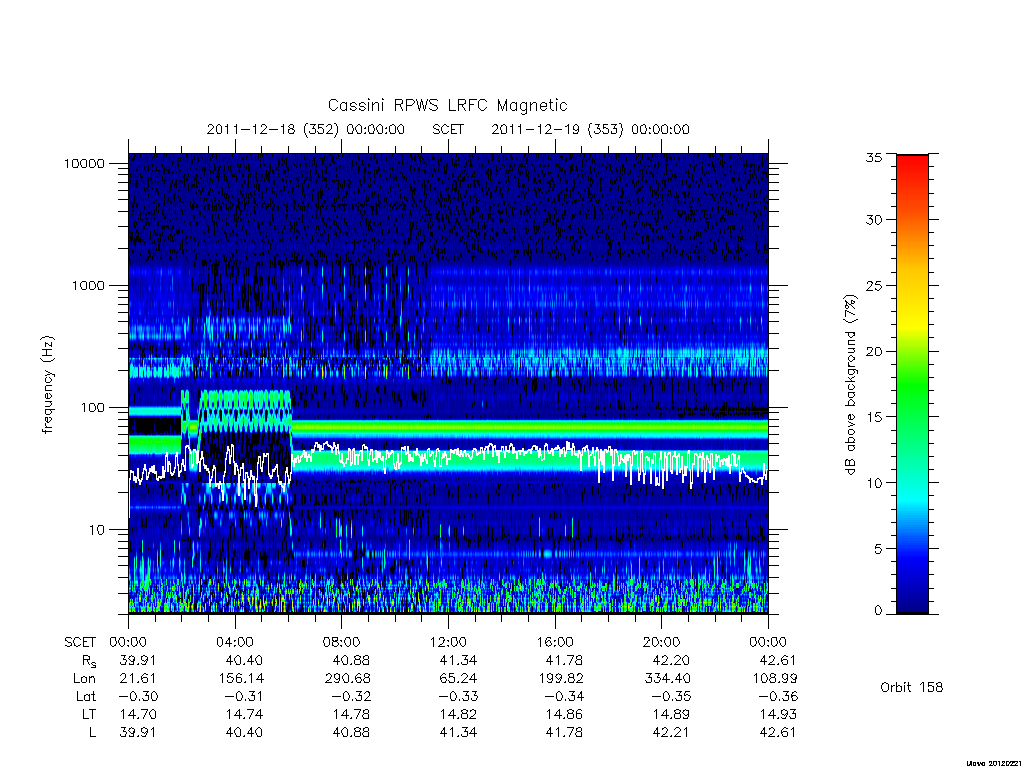Click the Rs value 41.34
1024x768 pixels.
pos(458,660)
